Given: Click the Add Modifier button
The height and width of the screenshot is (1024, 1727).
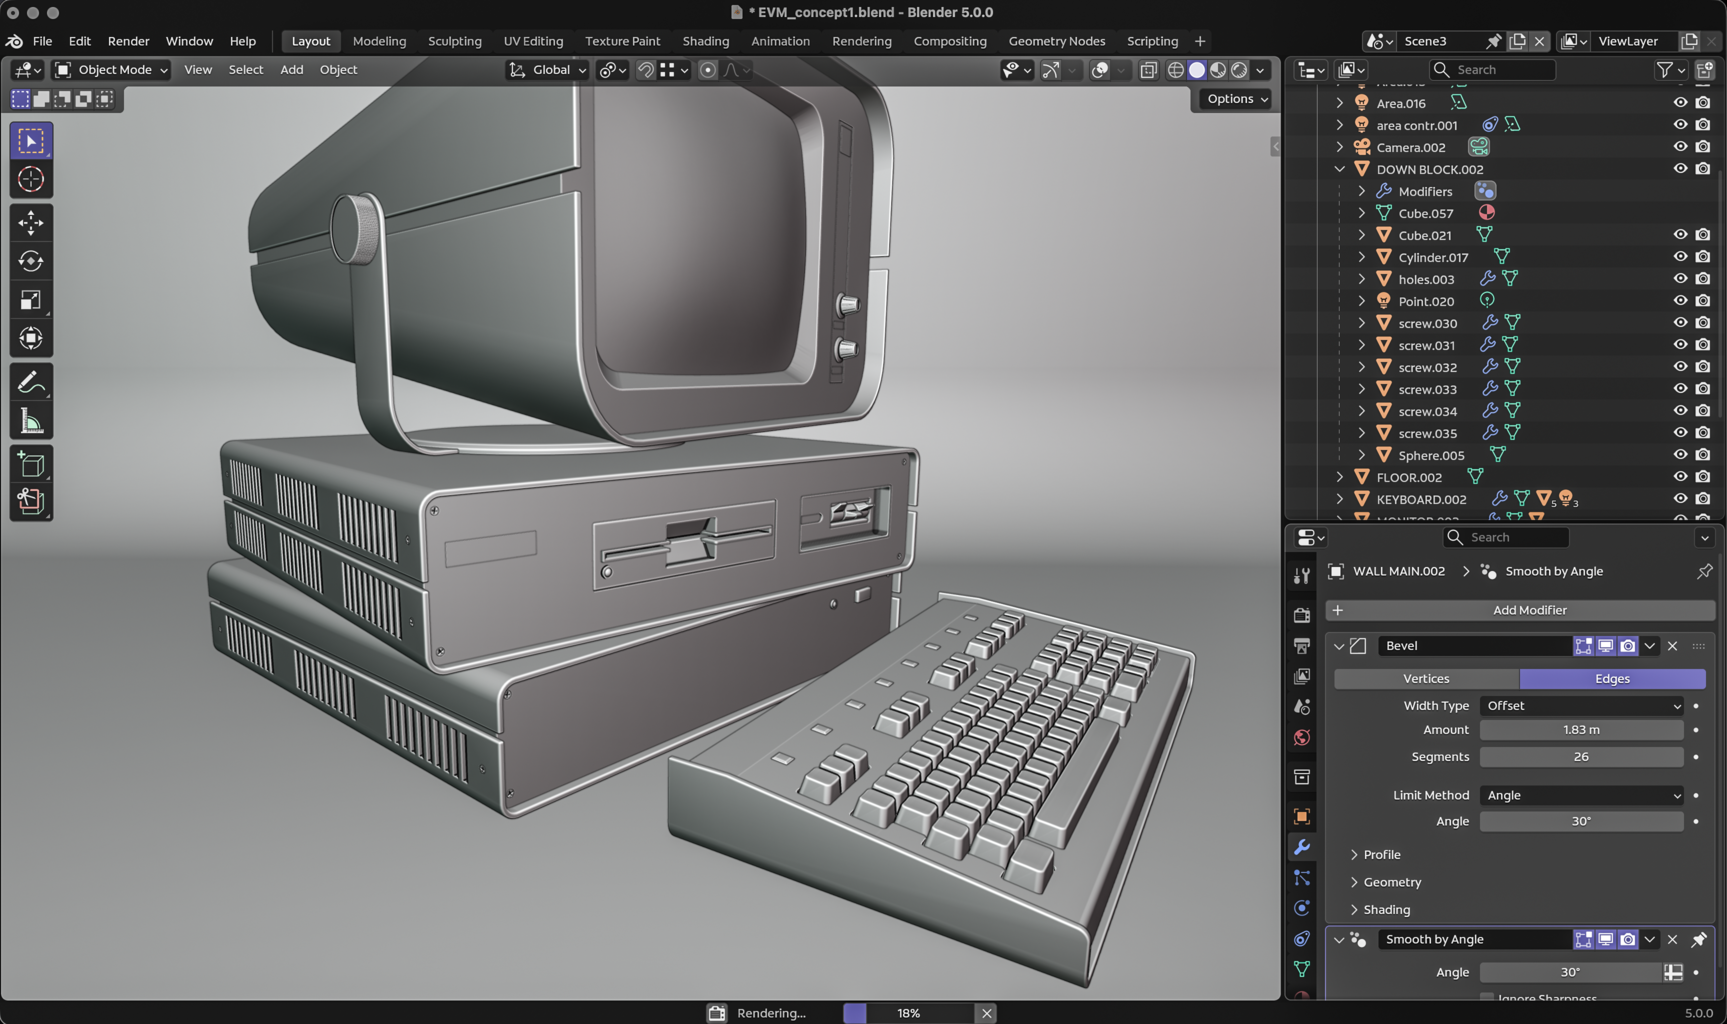Looking at the screenshot, I should point(1520,610).
